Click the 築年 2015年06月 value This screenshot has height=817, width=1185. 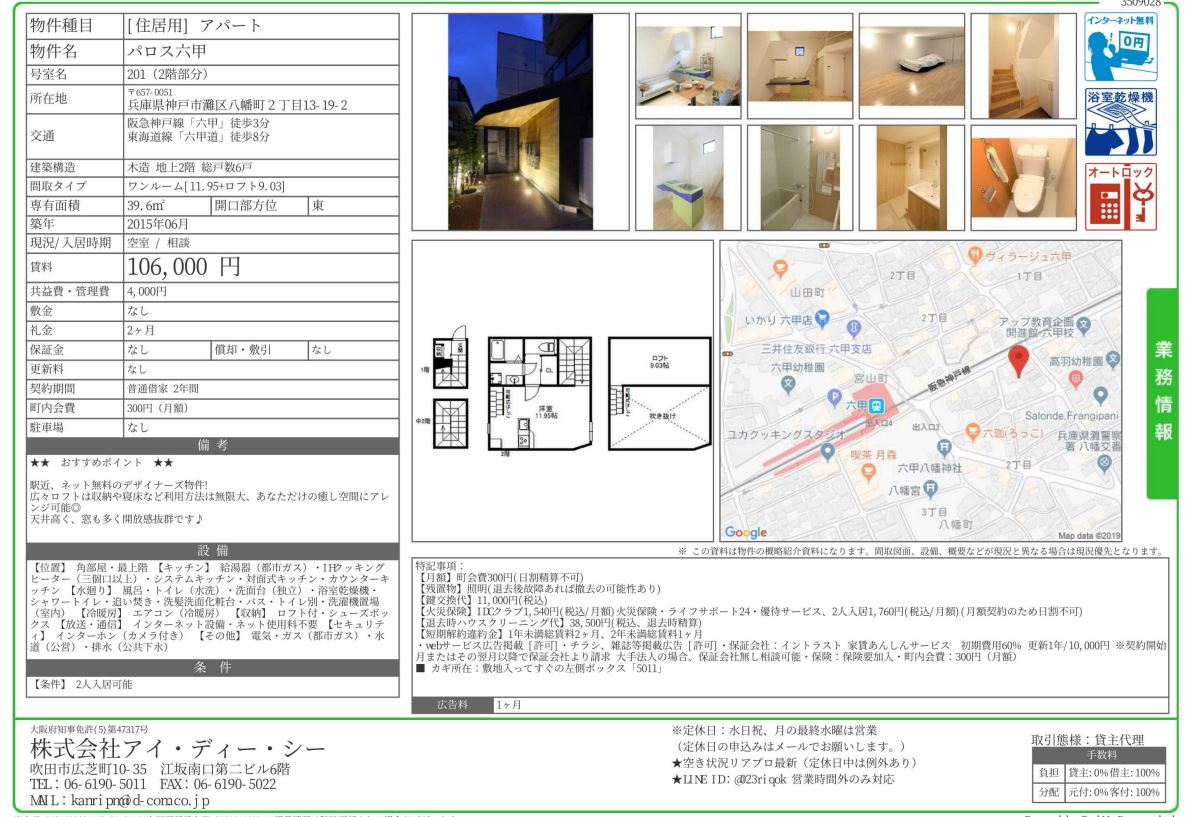click(158, 224)
